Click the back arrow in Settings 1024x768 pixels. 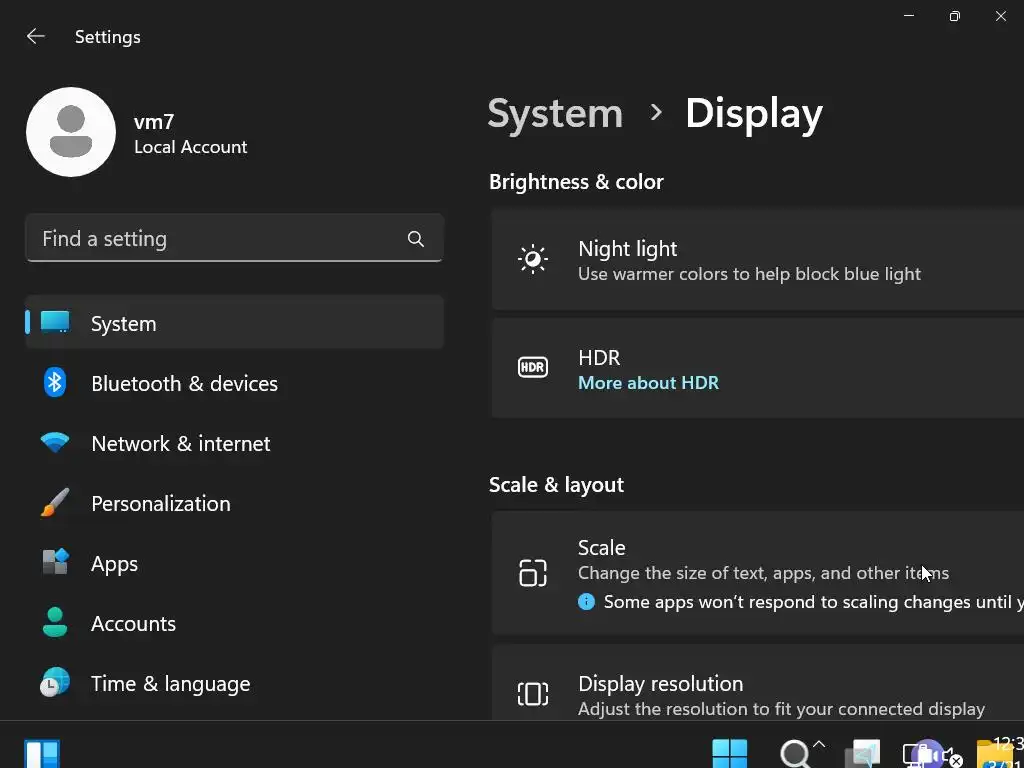pyautogui.click(x=36, y=37)
